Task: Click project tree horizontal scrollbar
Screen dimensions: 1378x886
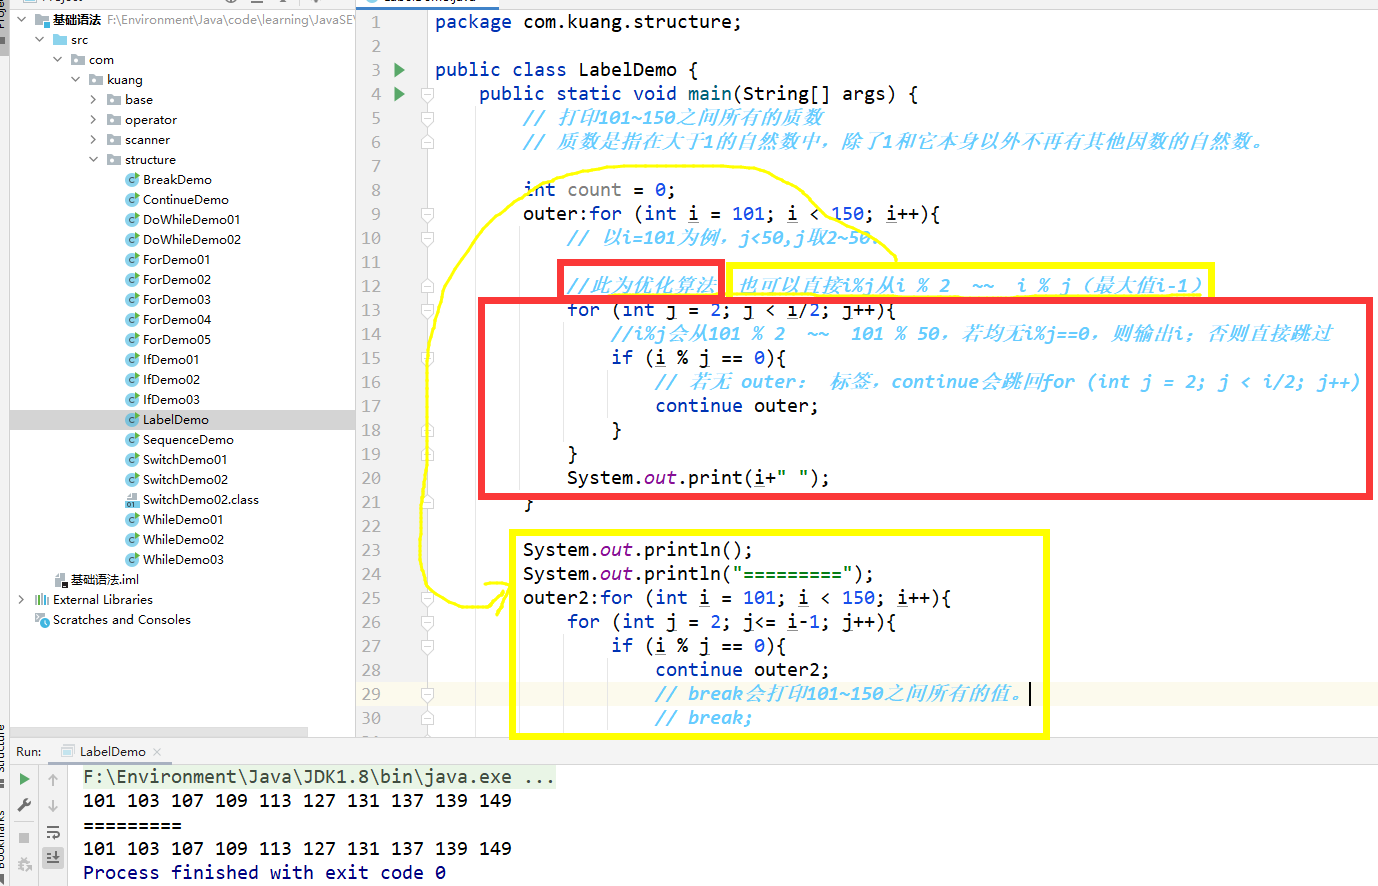Action: tap(159, 732)
